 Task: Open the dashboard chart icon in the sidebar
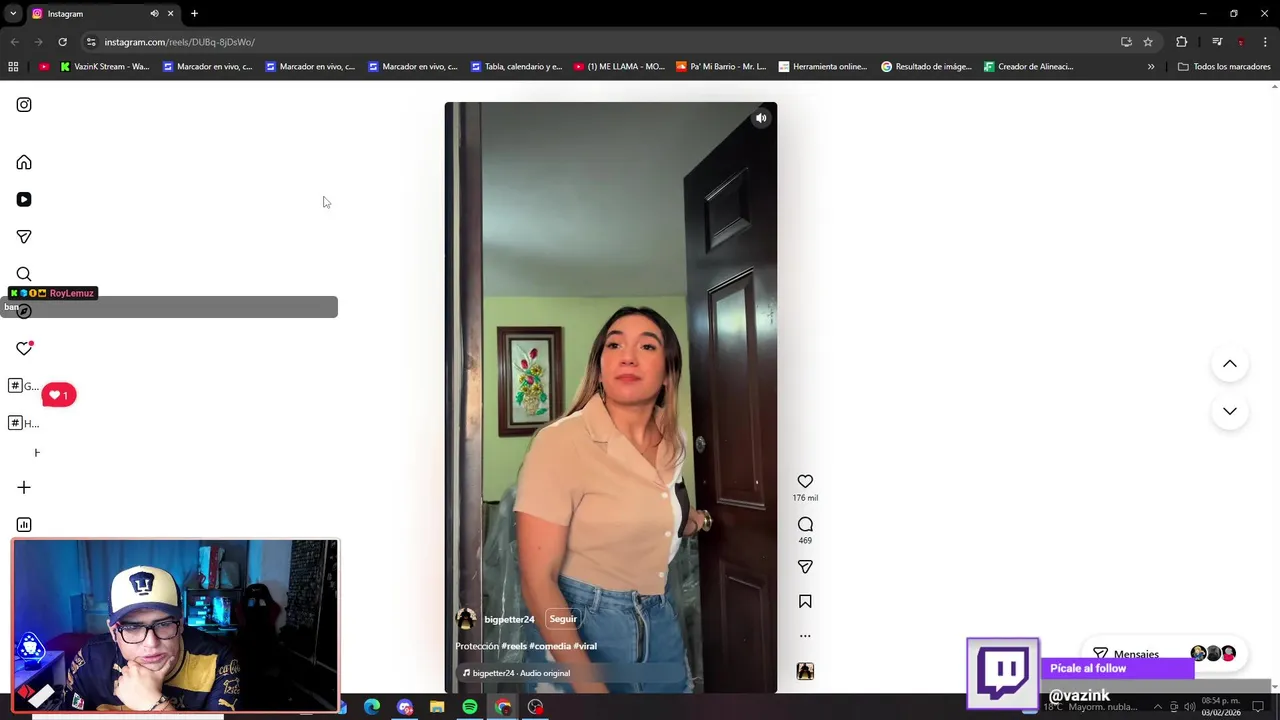(x=24, y=524)
